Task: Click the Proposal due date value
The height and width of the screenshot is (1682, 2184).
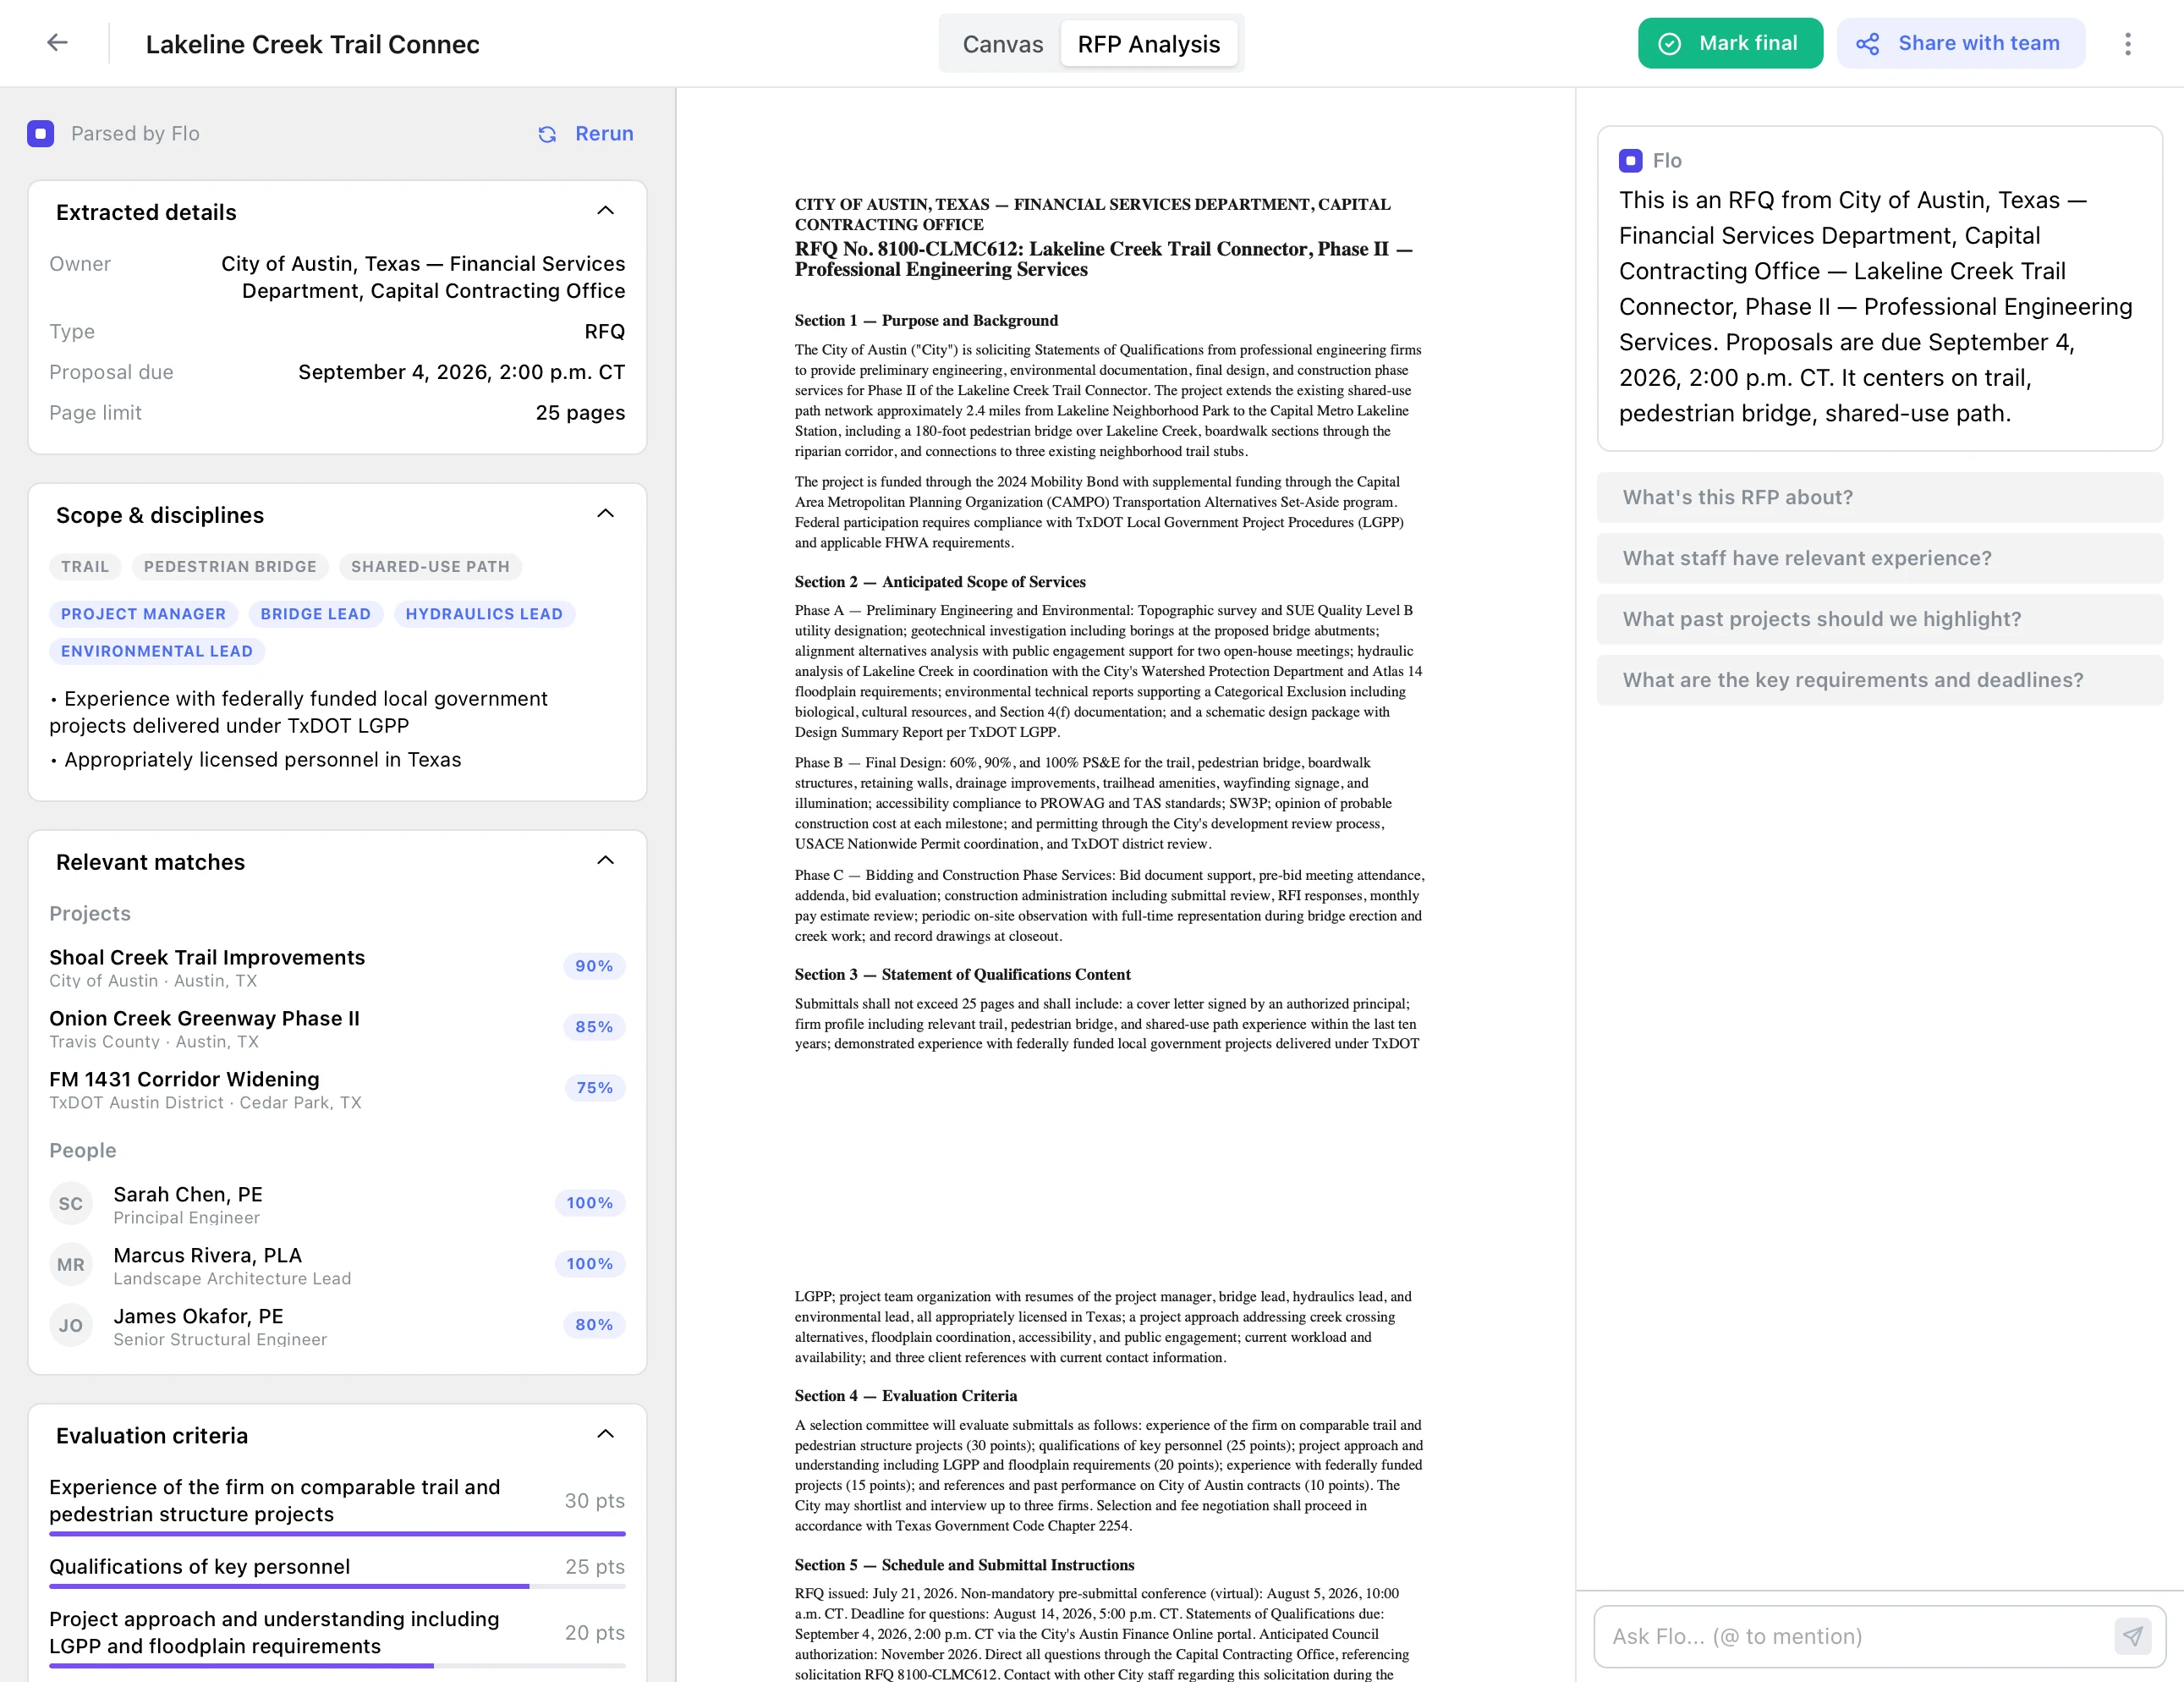Action: (461, 372)
